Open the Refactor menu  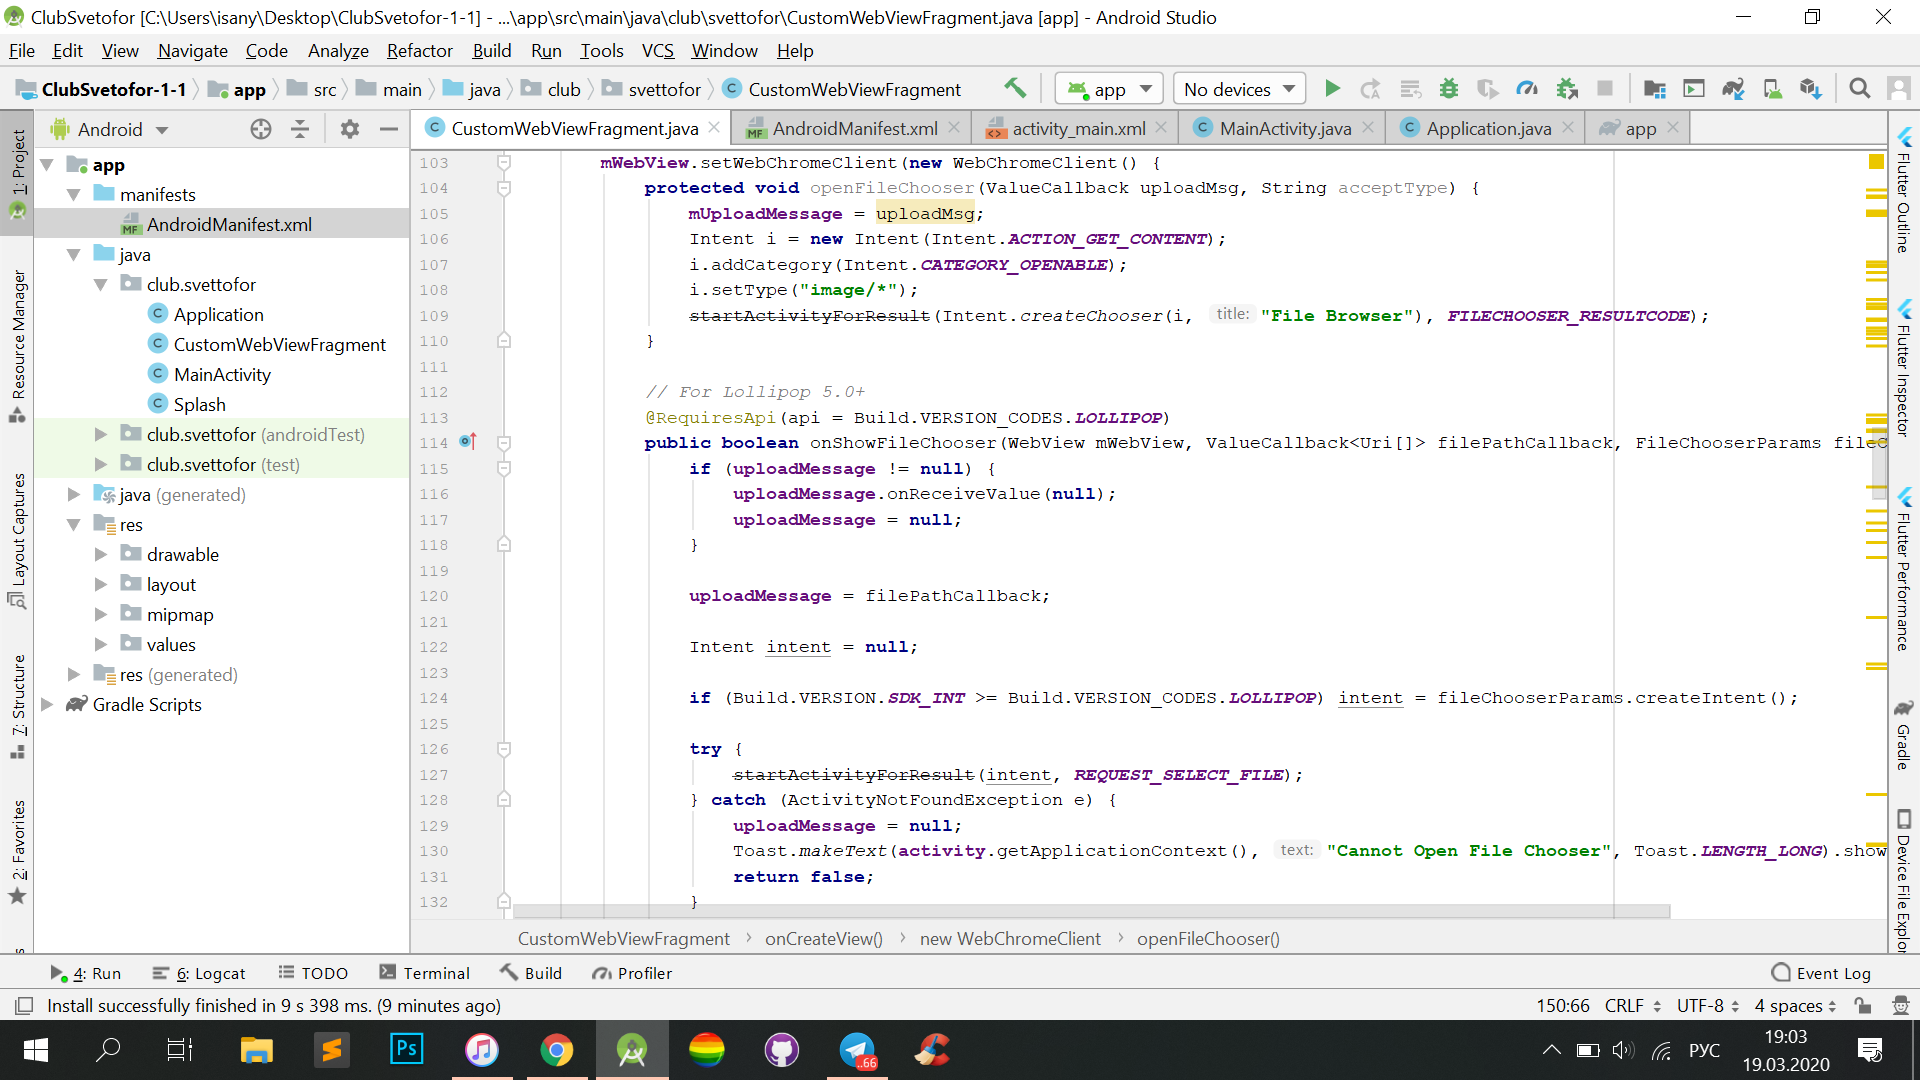(419, 51)
